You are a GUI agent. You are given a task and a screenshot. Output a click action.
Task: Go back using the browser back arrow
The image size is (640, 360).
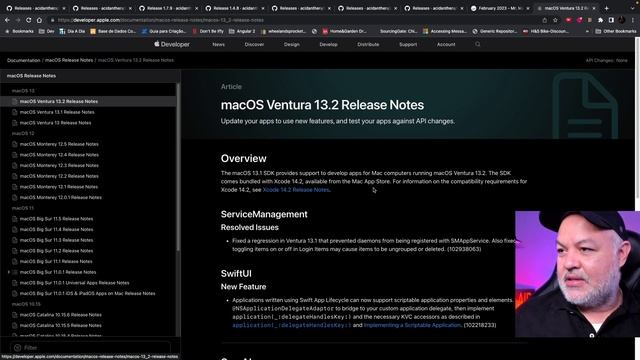coord(7,20)
